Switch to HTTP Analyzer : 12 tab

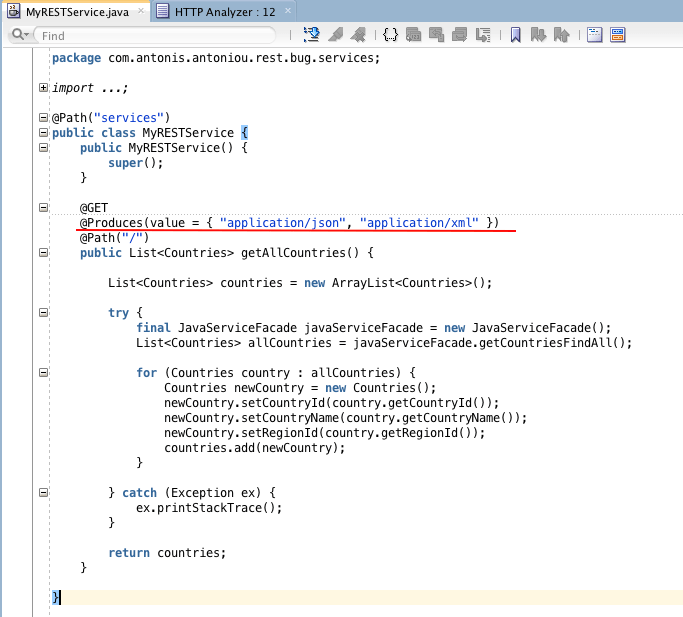[225, 12]
